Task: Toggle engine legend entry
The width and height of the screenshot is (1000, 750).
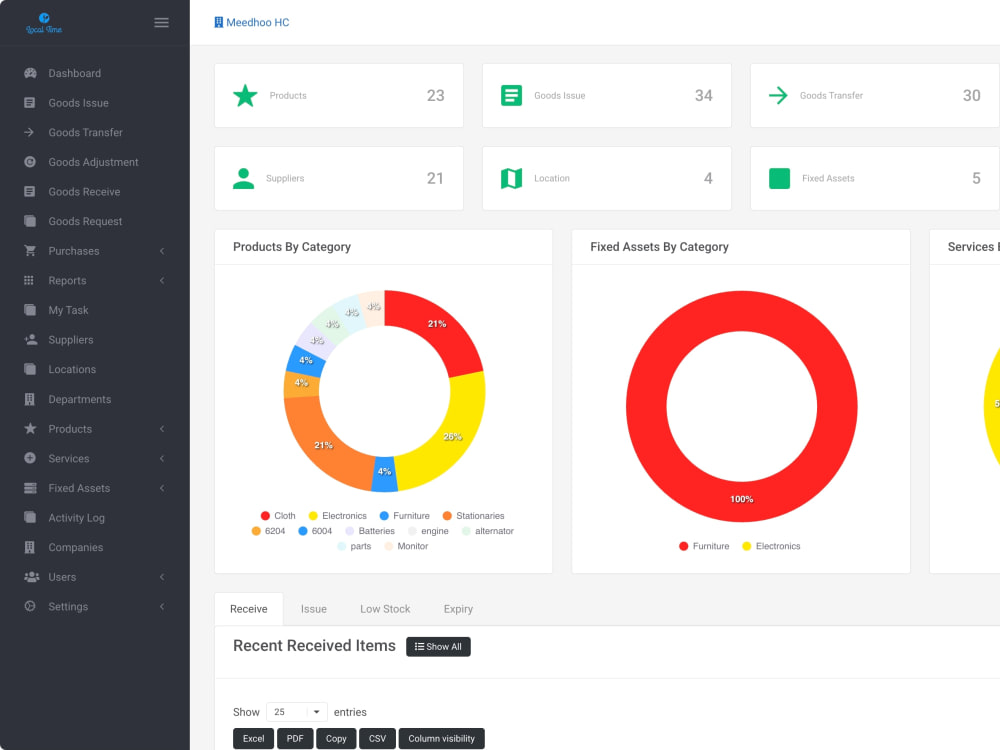Action: pyautogui.click(x=428, y=531)
